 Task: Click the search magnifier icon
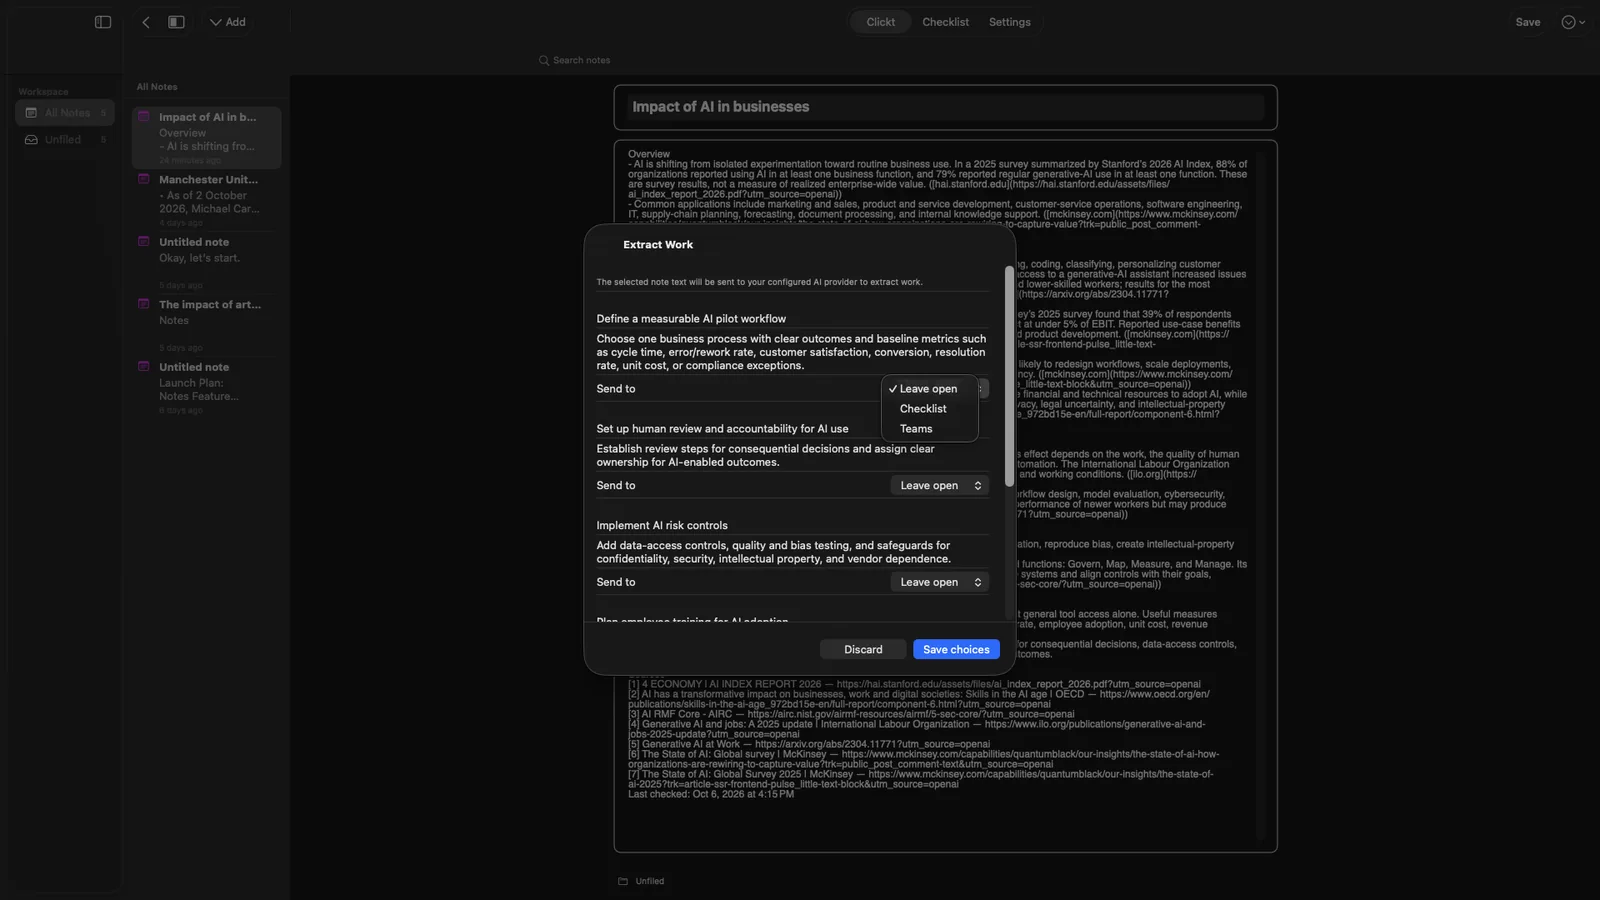point(544,60)
